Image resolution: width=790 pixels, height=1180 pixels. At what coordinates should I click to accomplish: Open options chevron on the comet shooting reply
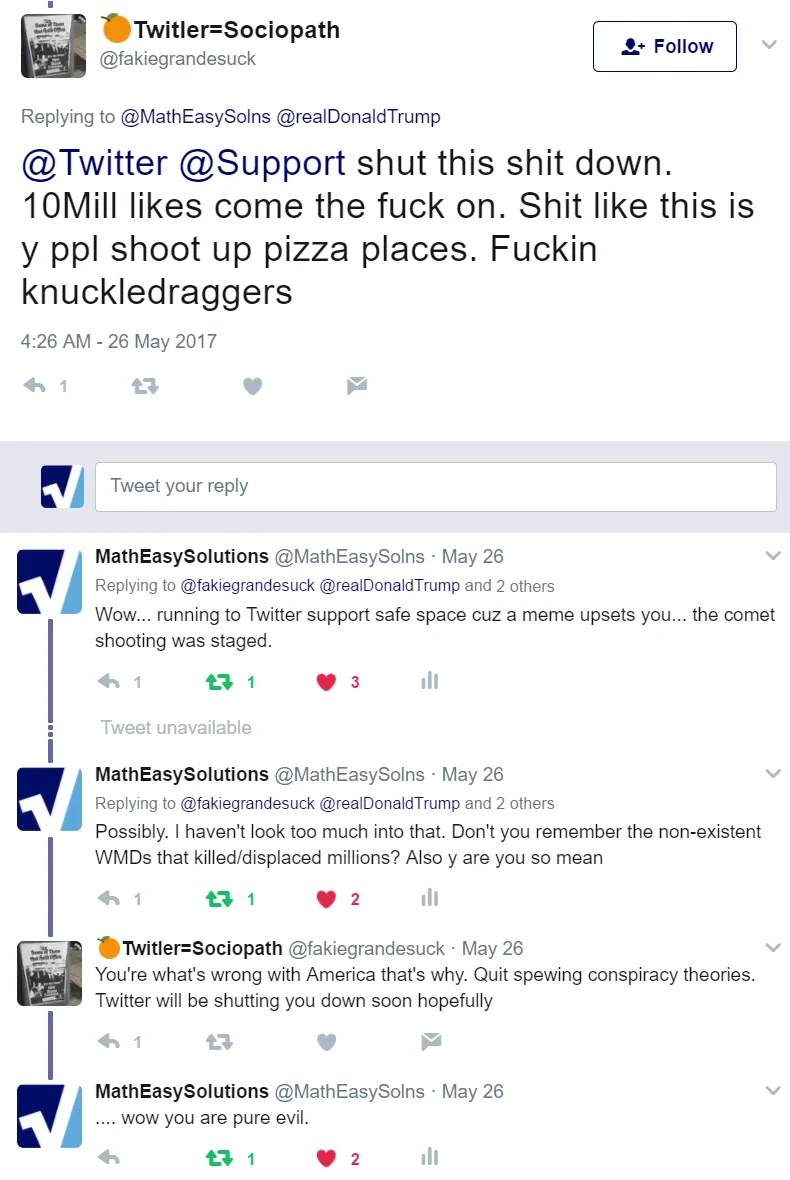(x=773, y=556)
